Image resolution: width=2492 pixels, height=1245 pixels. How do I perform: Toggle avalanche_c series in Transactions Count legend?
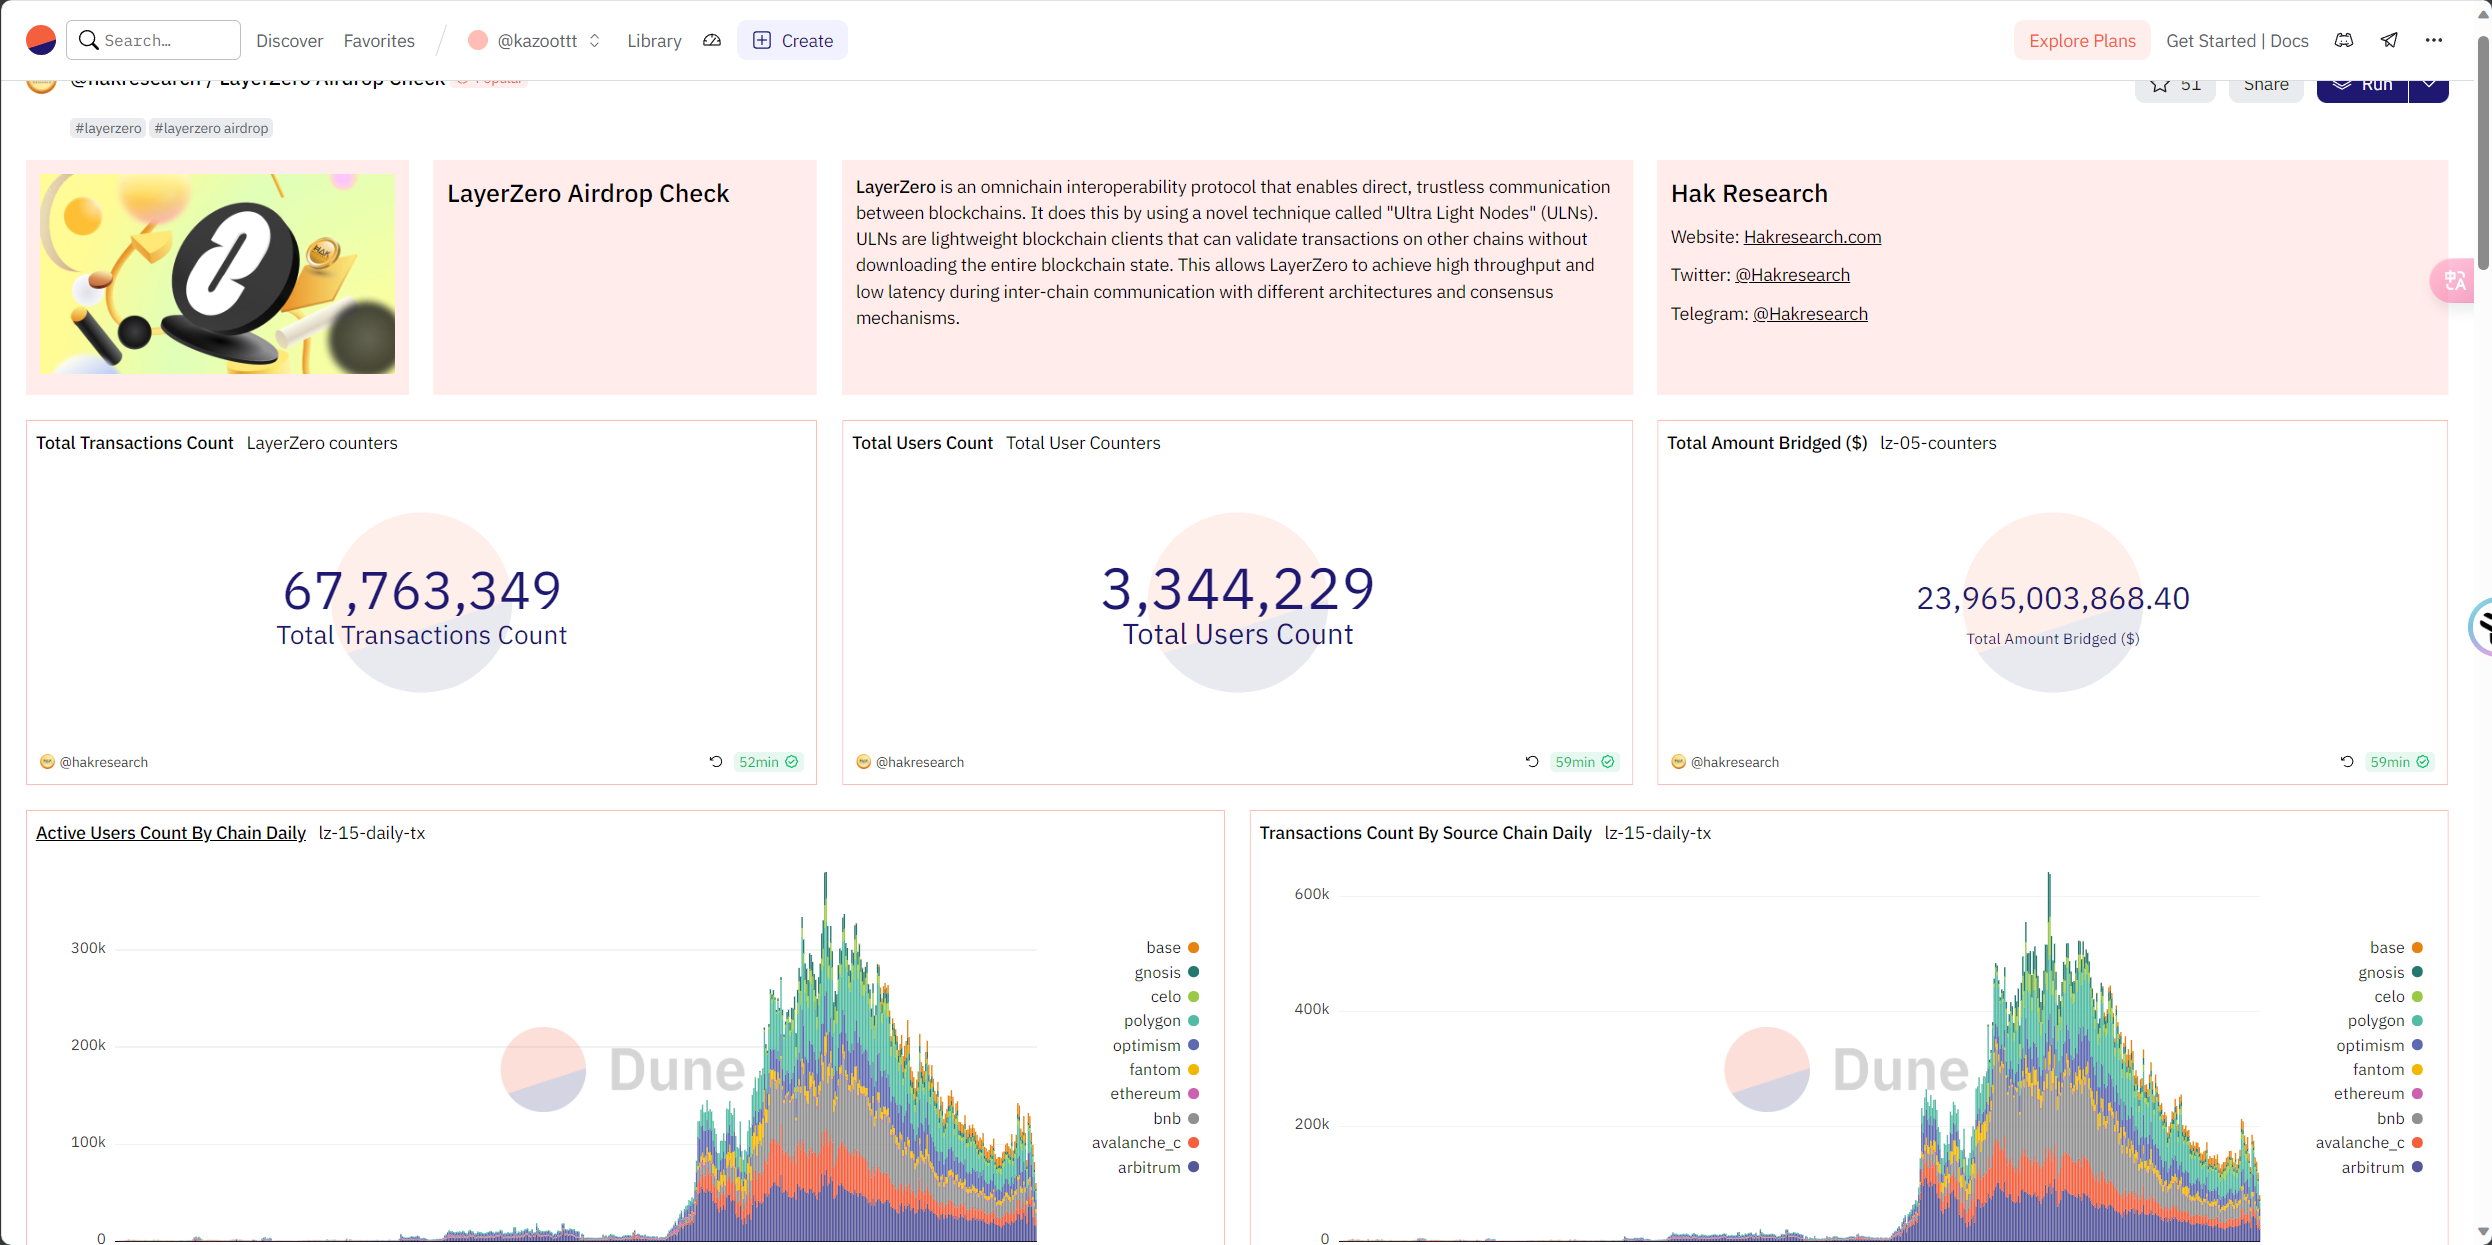[x=2369, y=1143]
